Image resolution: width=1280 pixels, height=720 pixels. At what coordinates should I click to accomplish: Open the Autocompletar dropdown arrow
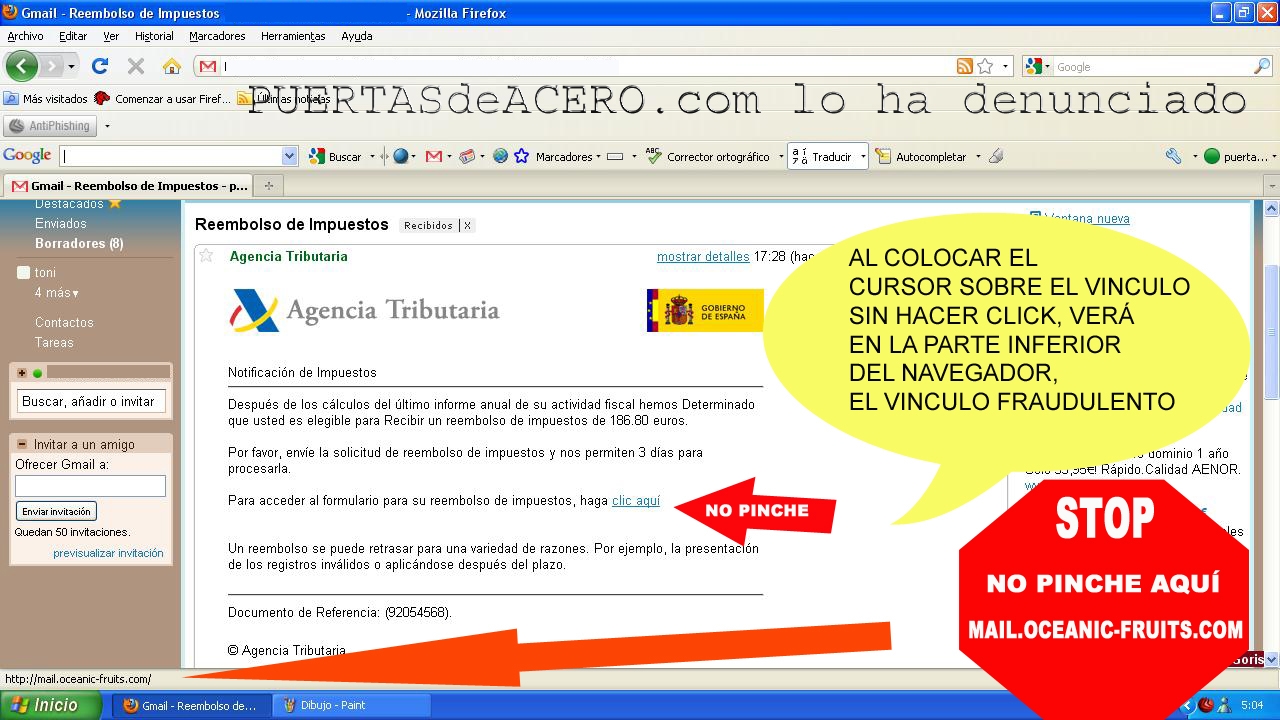978,156
